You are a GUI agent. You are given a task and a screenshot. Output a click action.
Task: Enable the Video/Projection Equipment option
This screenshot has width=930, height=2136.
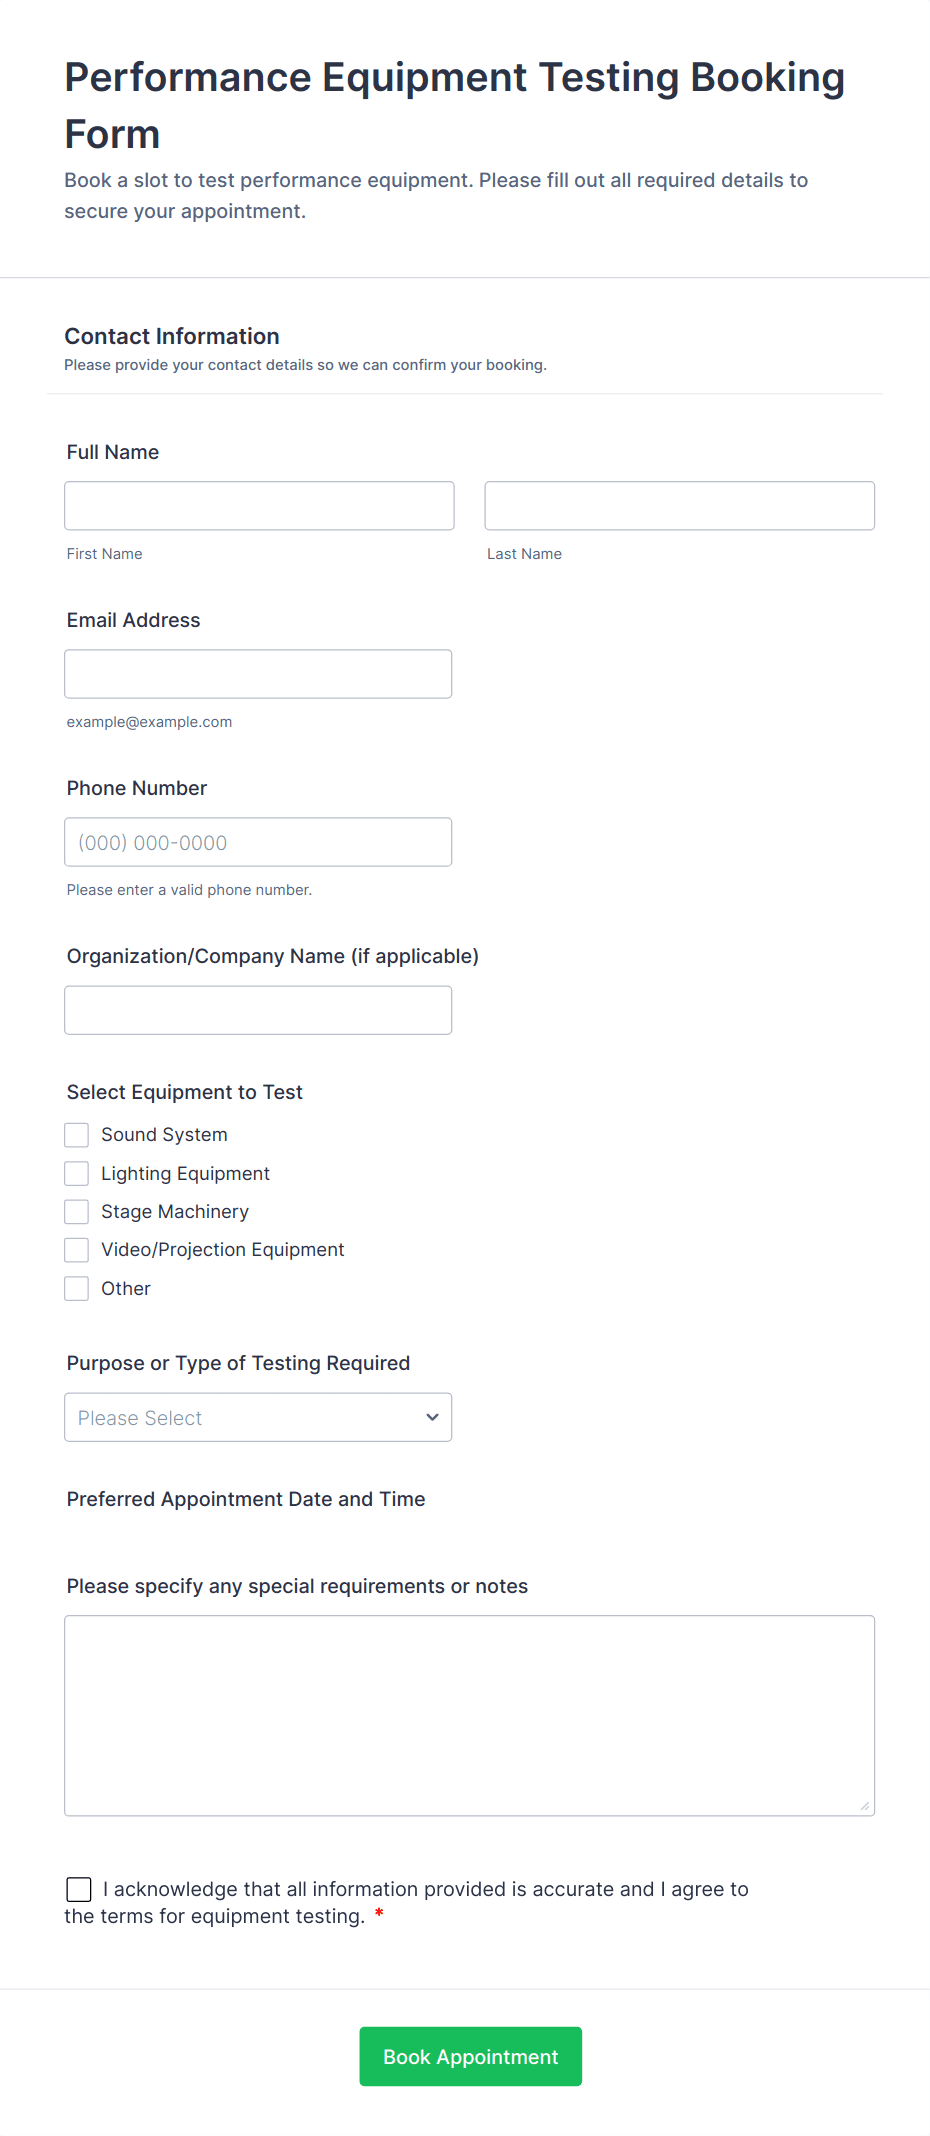[x=77, y=1250]
